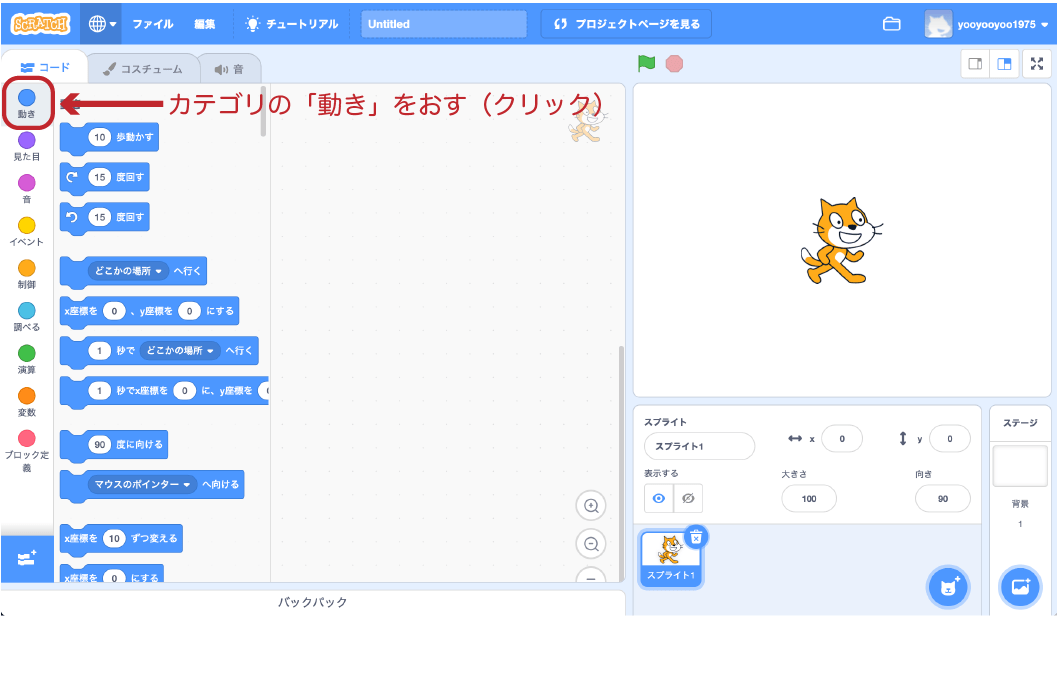Click the cat sprite on stage
This screenshot has width=1057, height=683.
coord(841,241)
